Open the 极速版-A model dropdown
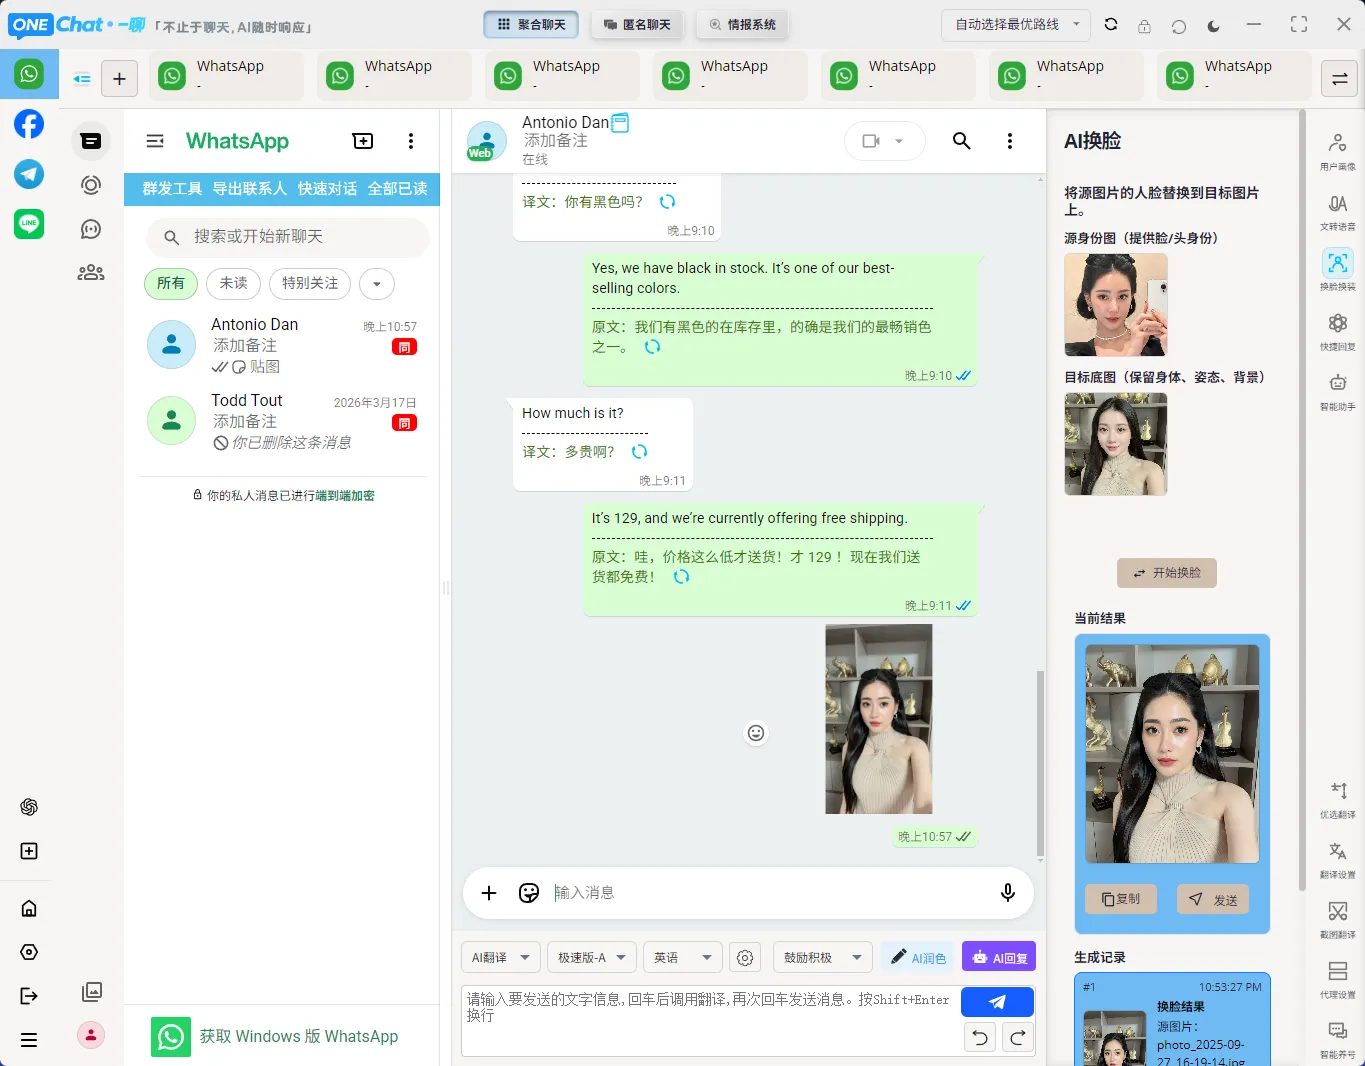The width and height of the screenshot is (1365, 1066). click(x=591, y=957)
